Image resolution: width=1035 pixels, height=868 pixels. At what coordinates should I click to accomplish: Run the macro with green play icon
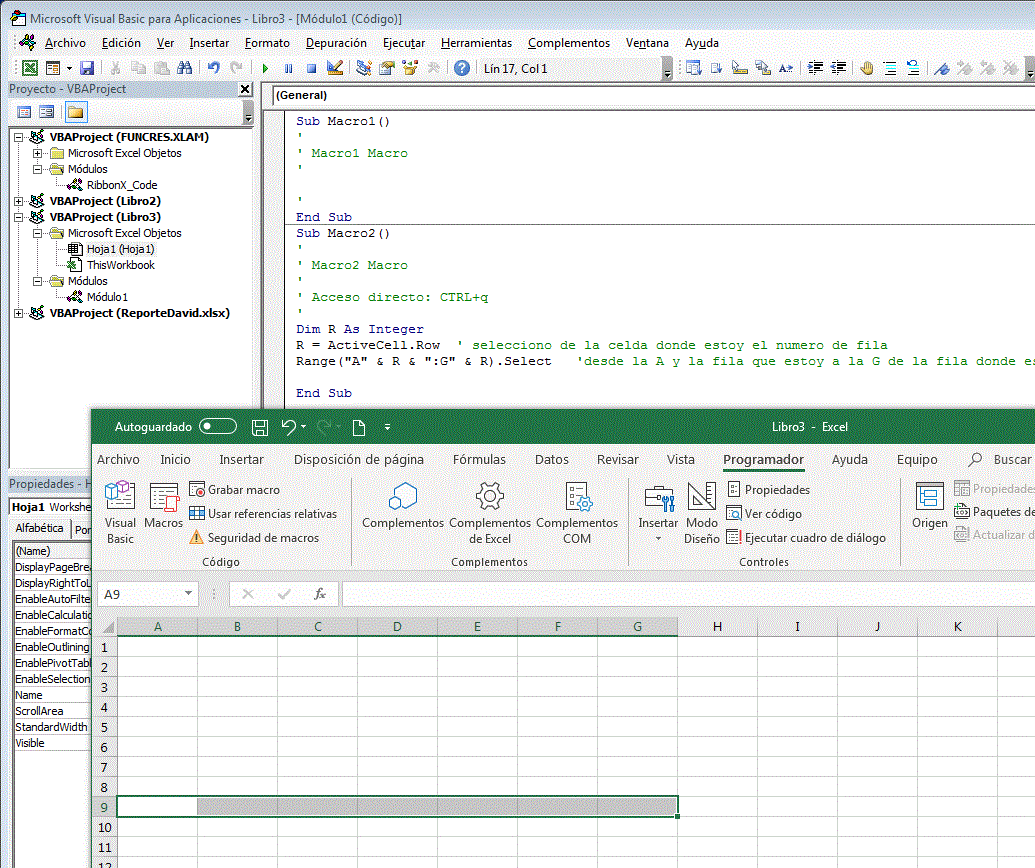tap(265, 68)
